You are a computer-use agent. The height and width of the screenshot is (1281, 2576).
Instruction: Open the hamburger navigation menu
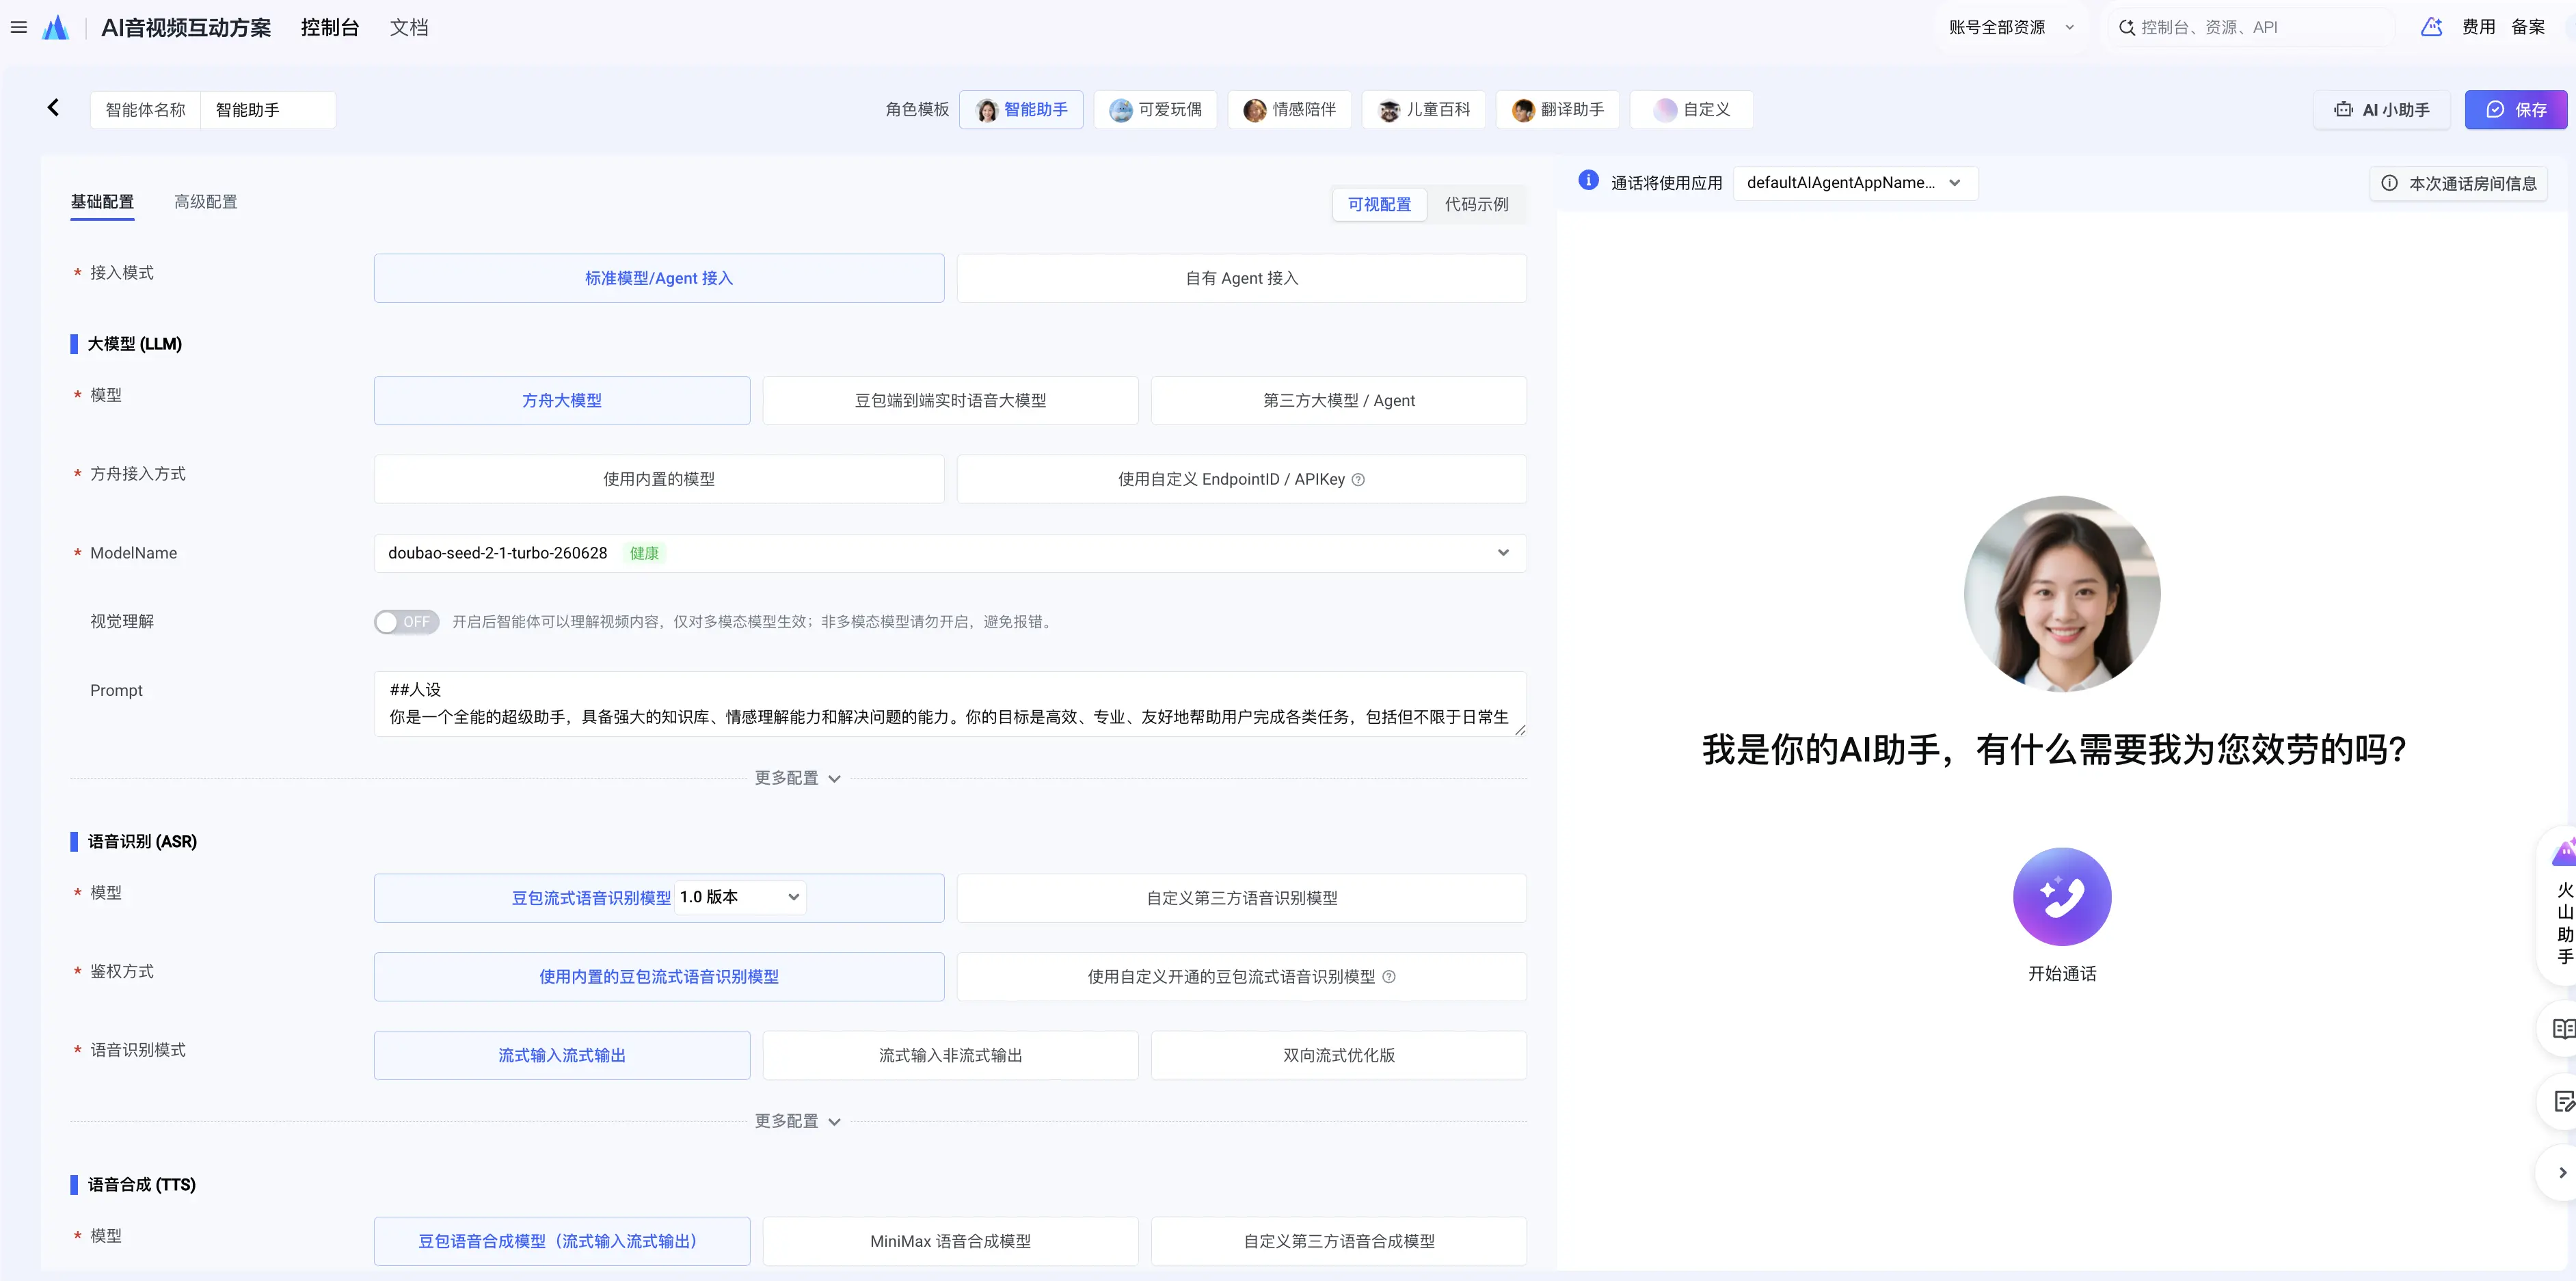tap(18, 27)
